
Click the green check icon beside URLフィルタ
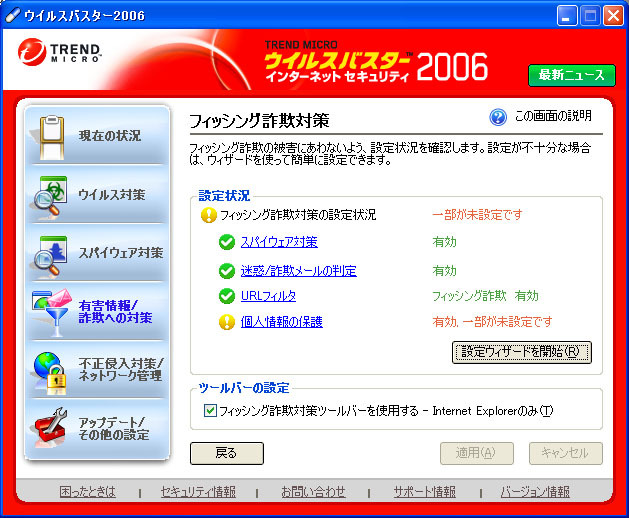pyautogui.click(x=227, y=296)
